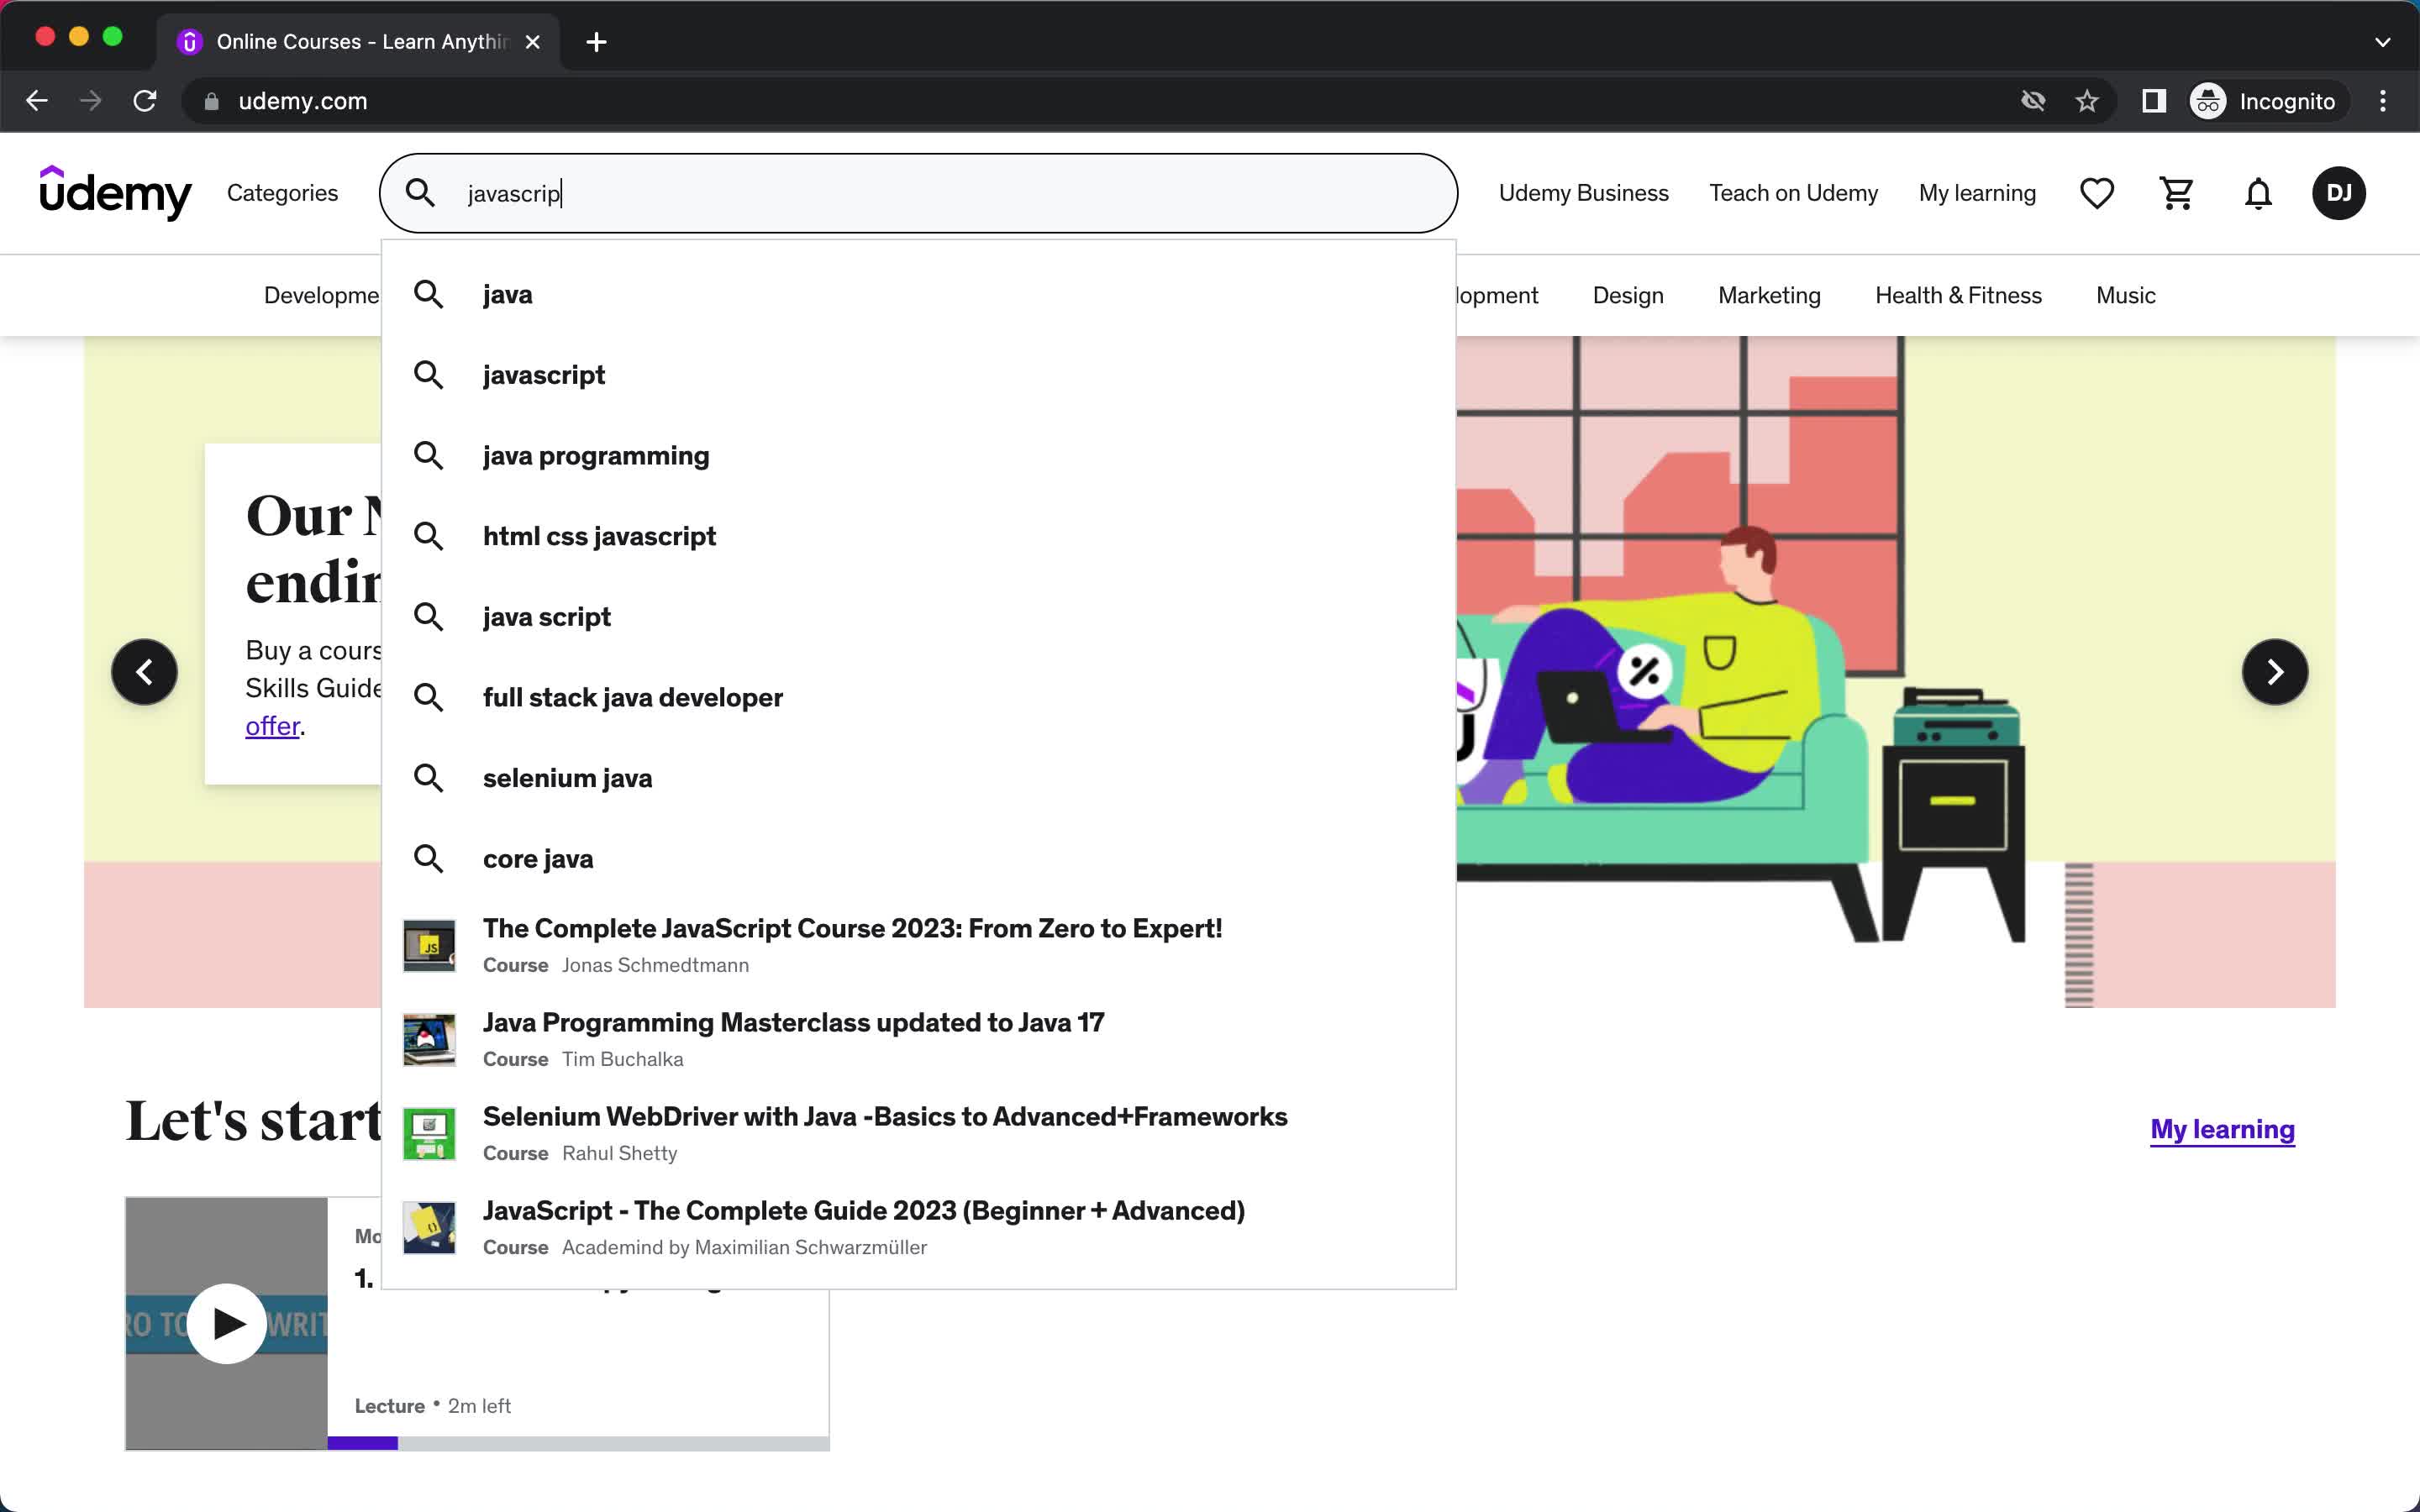Click the tracking protection eye icon
Screen dimensions: 2420x1512
point(2032,101)
